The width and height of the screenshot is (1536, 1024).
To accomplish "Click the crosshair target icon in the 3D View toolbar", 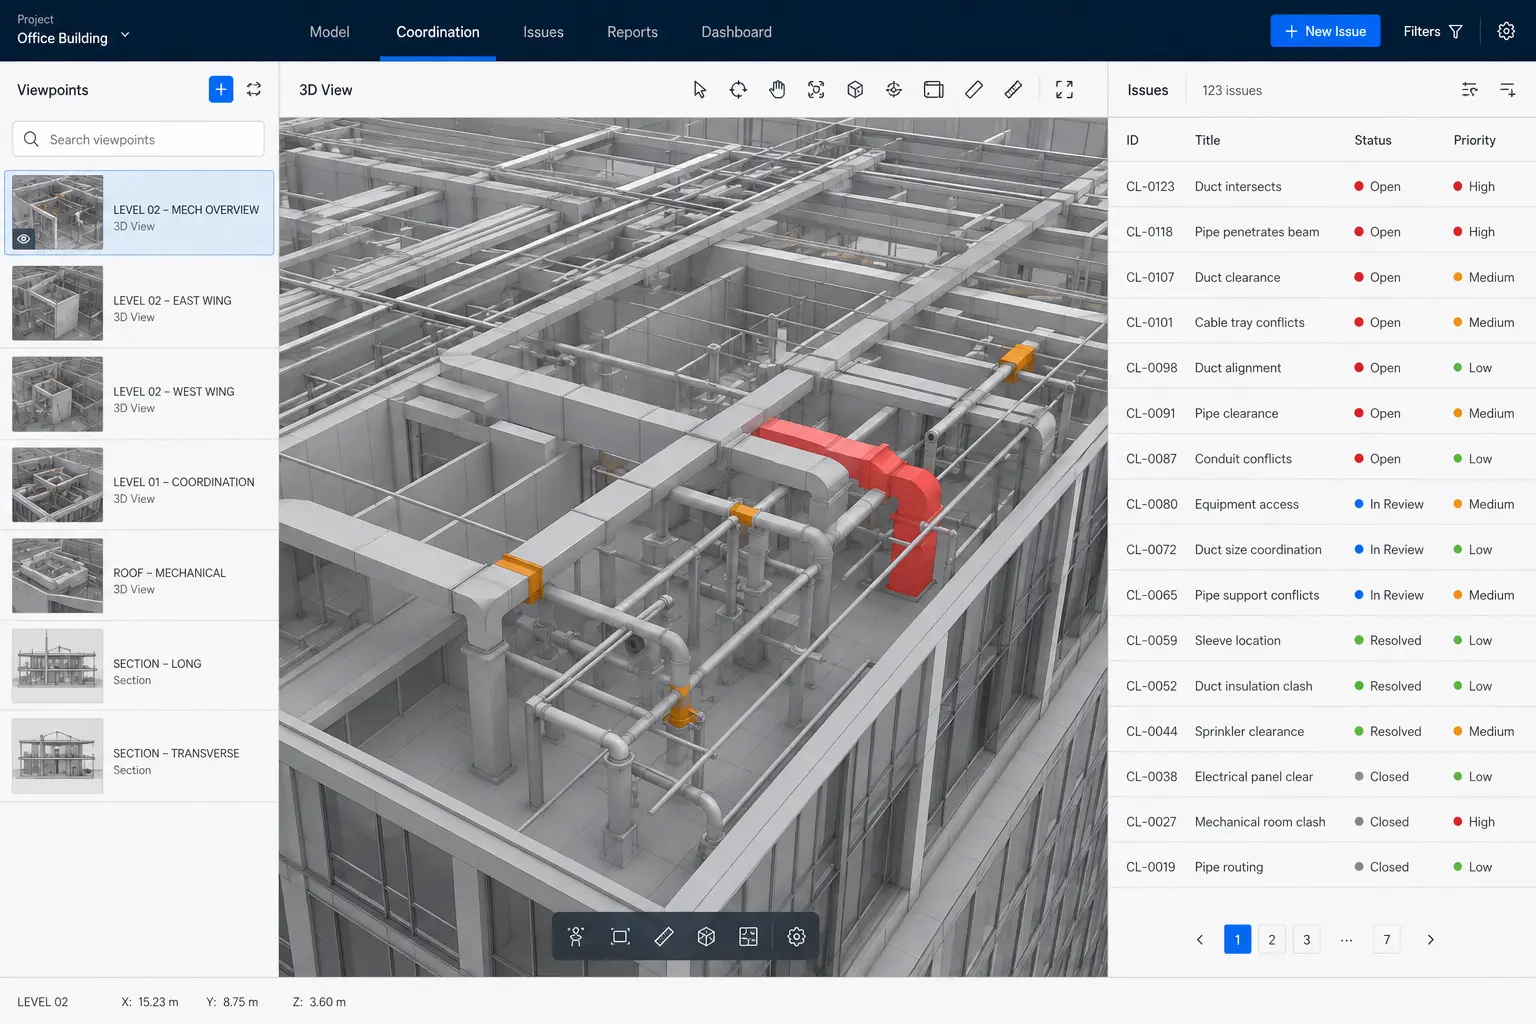I will click(894, 90).
